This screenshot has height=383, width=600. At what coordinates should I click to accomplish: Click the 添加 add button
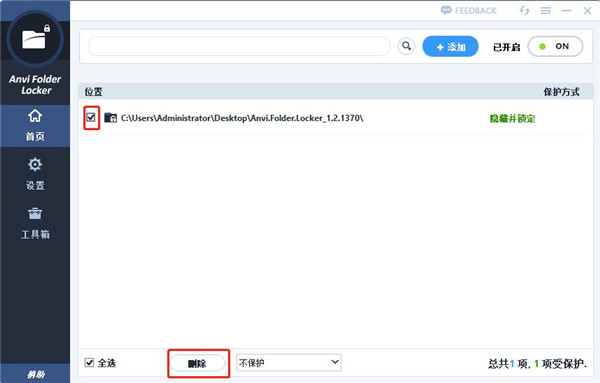[x=450, y=47]
